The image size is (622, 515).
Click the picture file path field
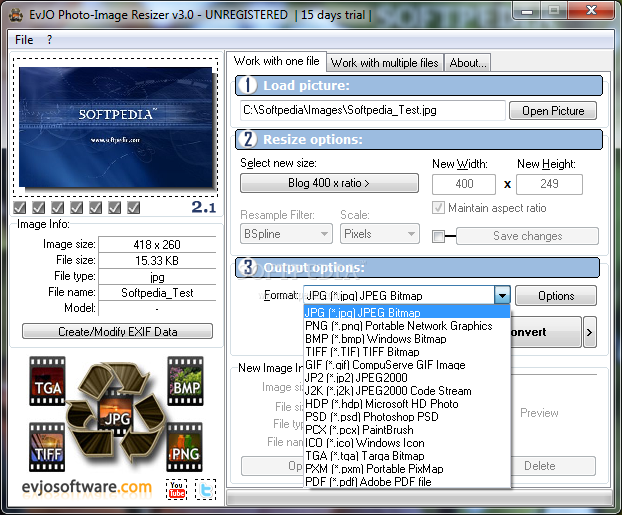[372, 110]
